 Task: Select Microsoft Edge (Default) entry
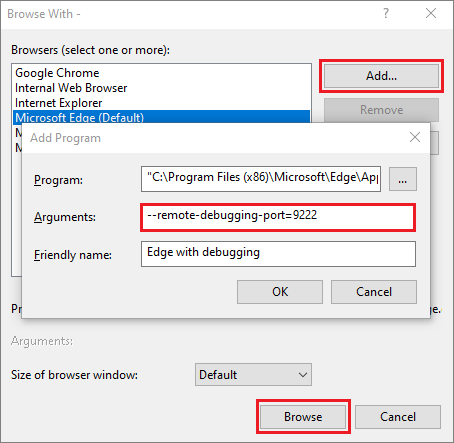tap(161, 117)
